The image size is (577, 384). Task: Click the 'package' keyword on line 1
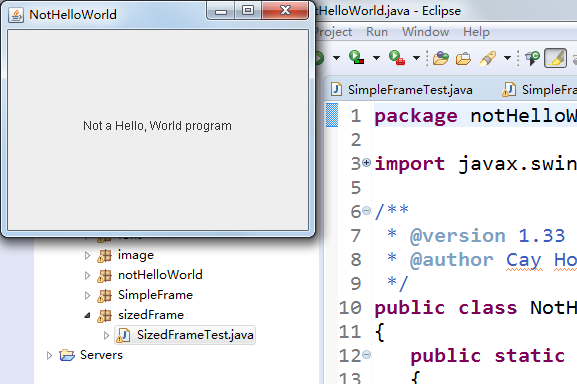point(416,117)
